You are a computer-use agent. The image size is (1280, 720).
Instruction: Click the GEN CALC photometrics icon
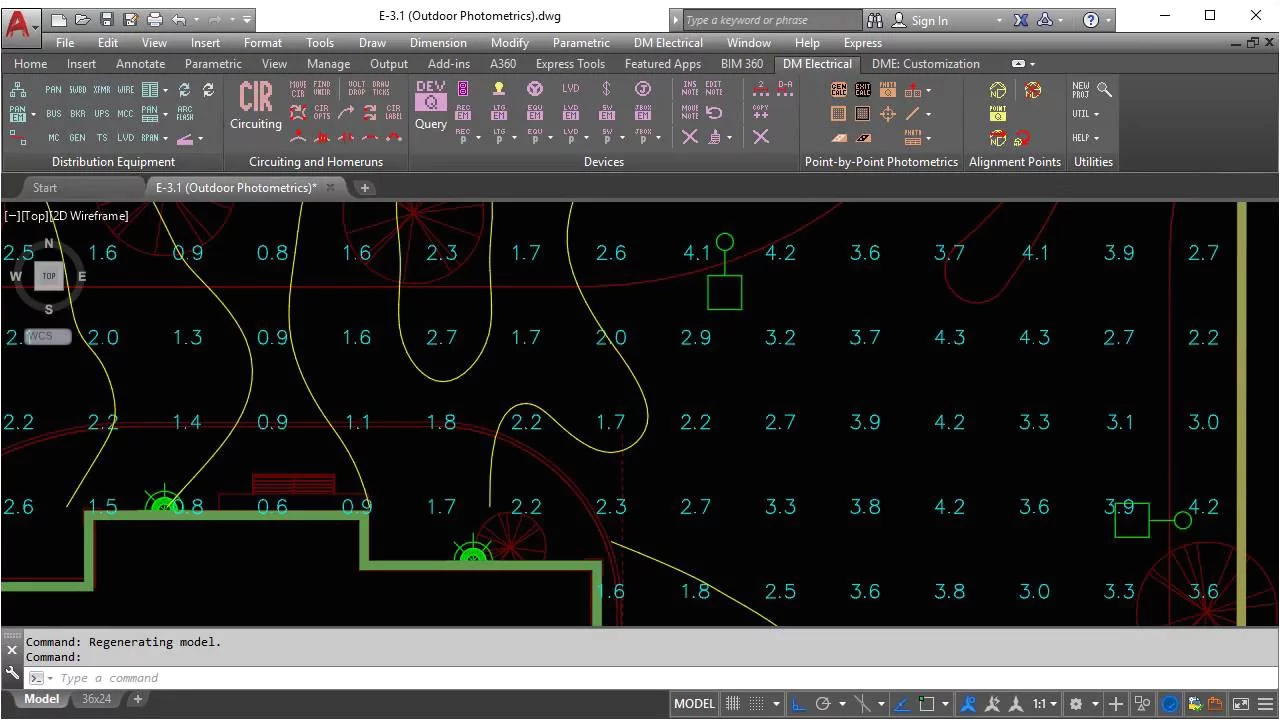coord(838,89)
